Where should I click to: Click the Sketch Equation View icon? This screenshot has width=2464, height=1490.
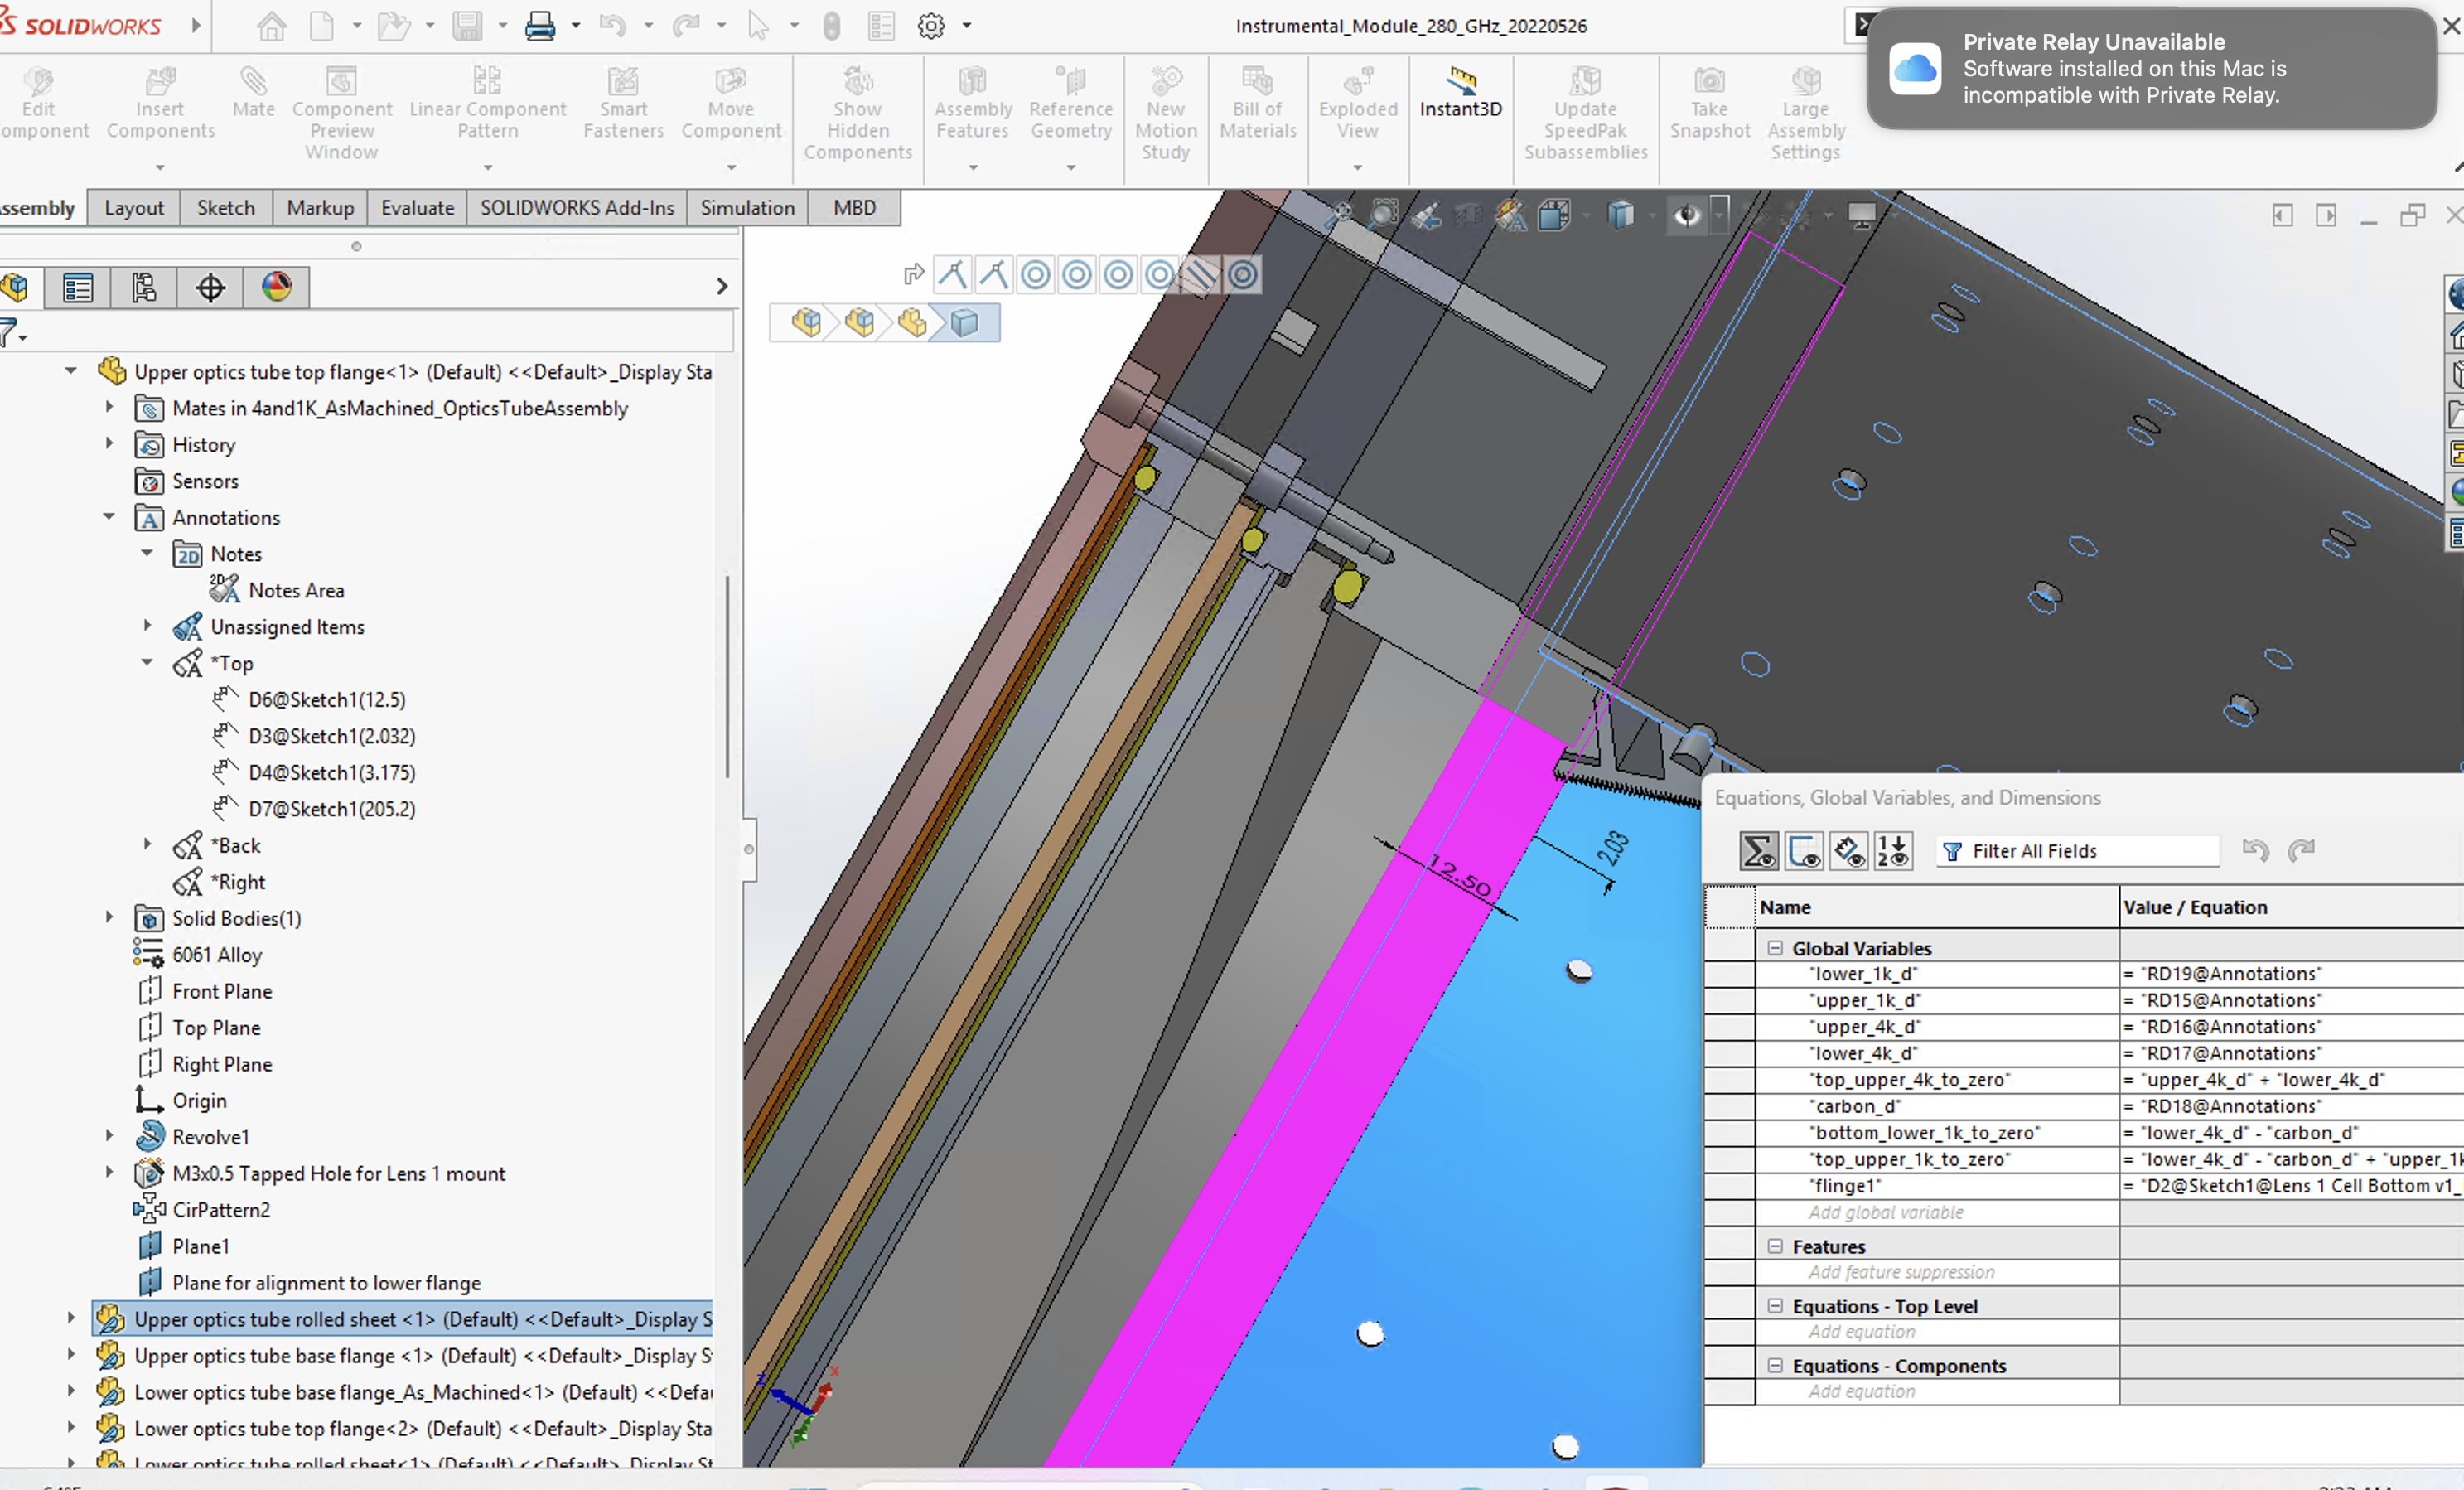point(1803,851)
